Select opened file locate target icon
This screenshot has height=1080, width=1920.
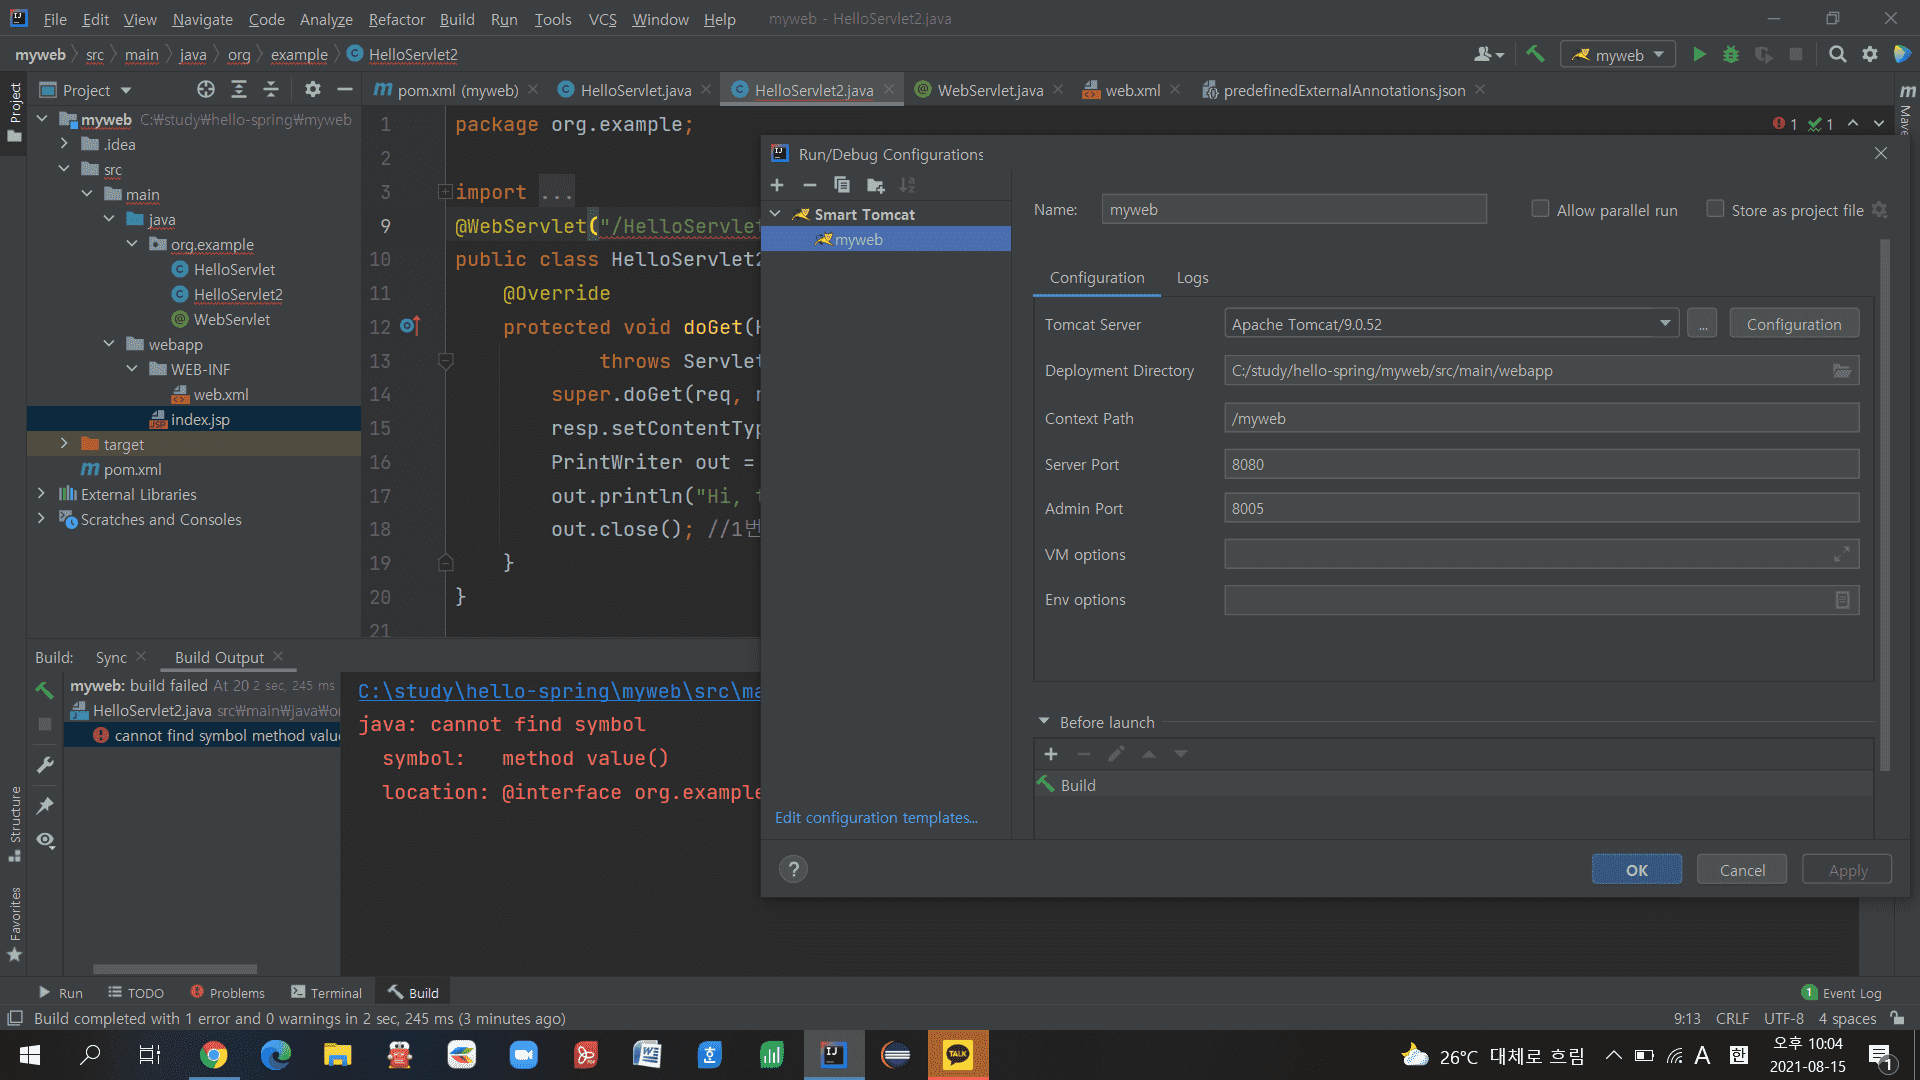tap(206, 90)
